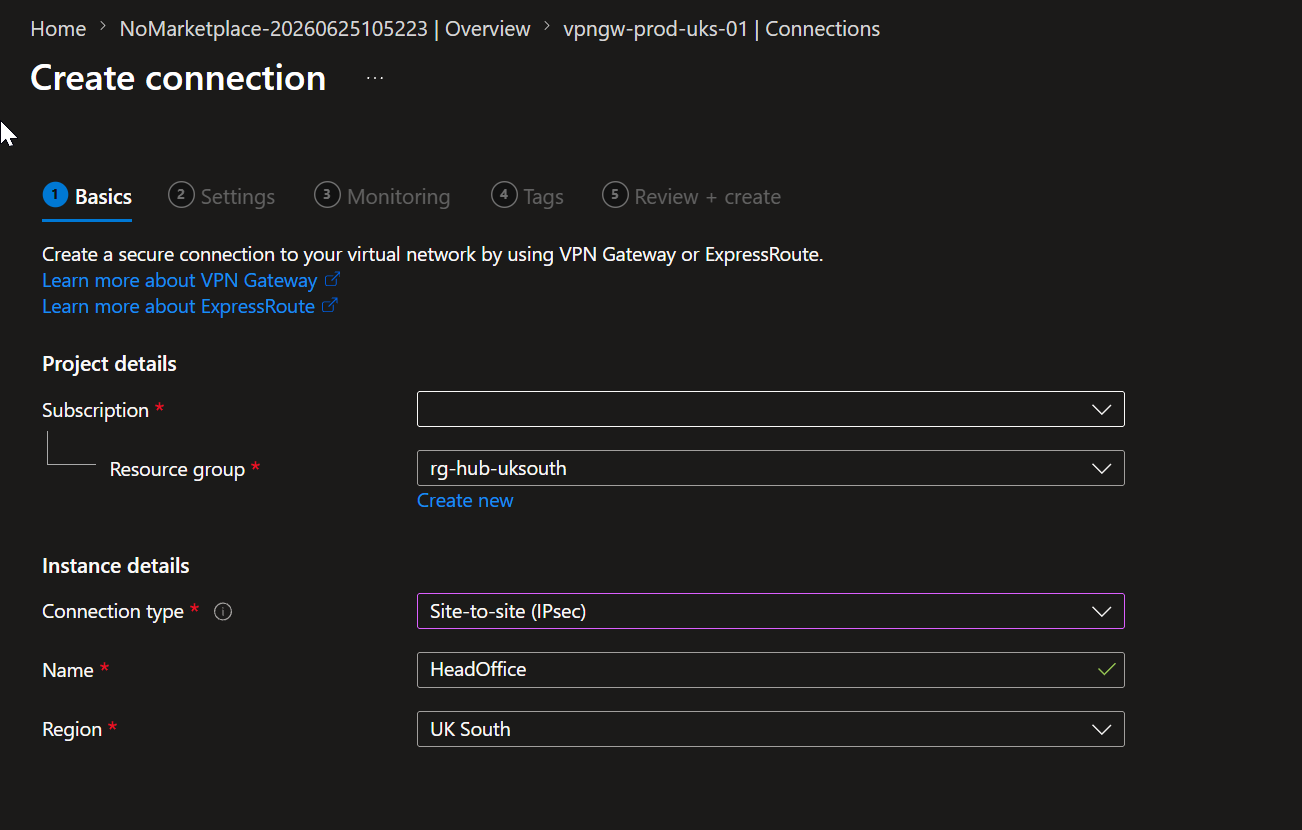This screenshot has height=830, width=1302.
Task: Click the Subscription dropdown chevron arrow
Action: (x=1102, y=409)
